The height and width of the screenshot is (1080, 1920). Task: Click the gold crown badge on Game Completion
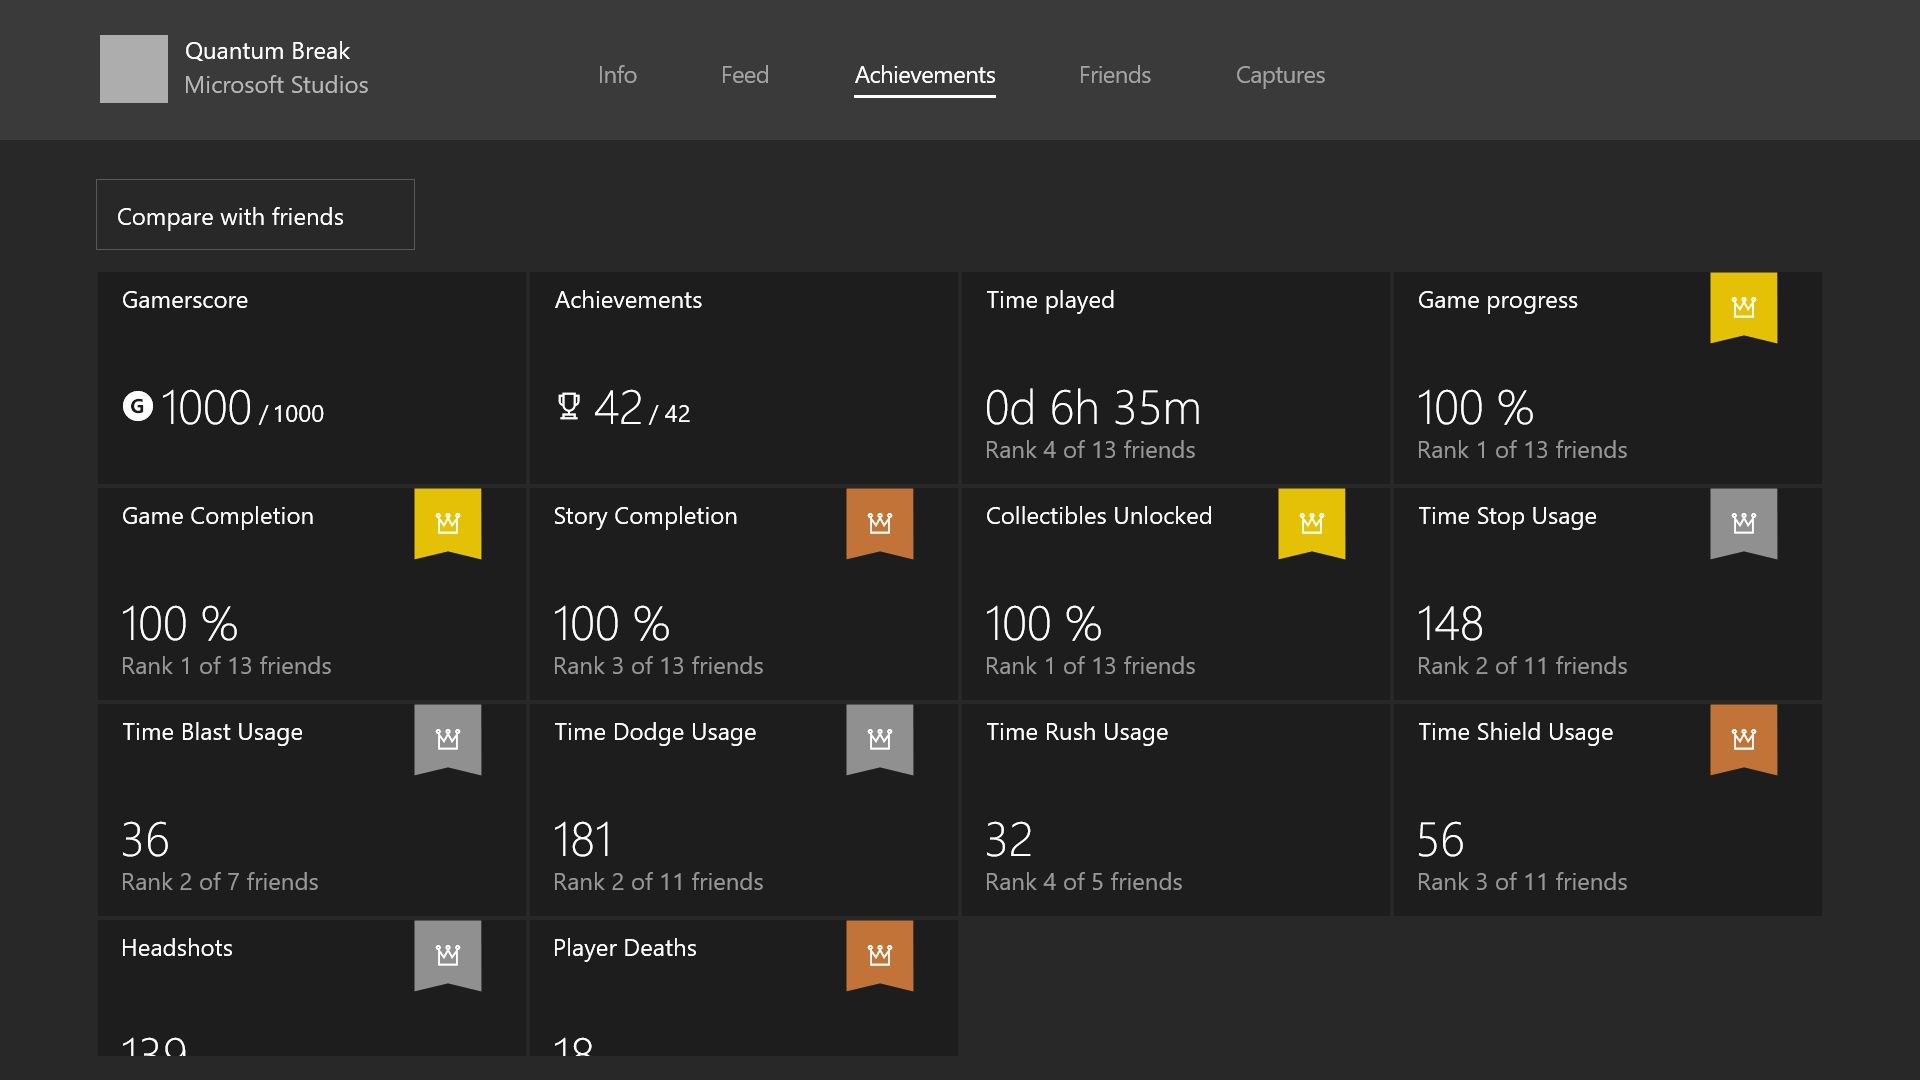[447, 523]
